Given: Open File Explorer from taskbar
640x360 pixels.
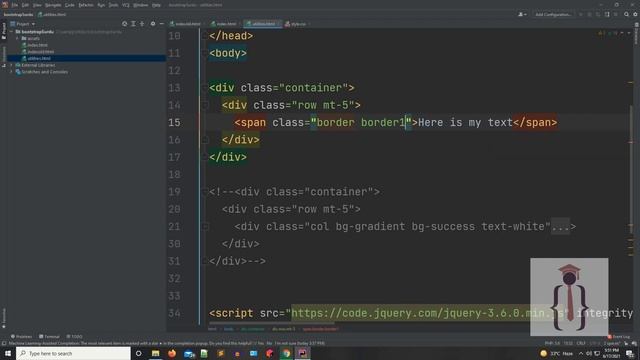Looking at the screenshot, I should (156, 353).
